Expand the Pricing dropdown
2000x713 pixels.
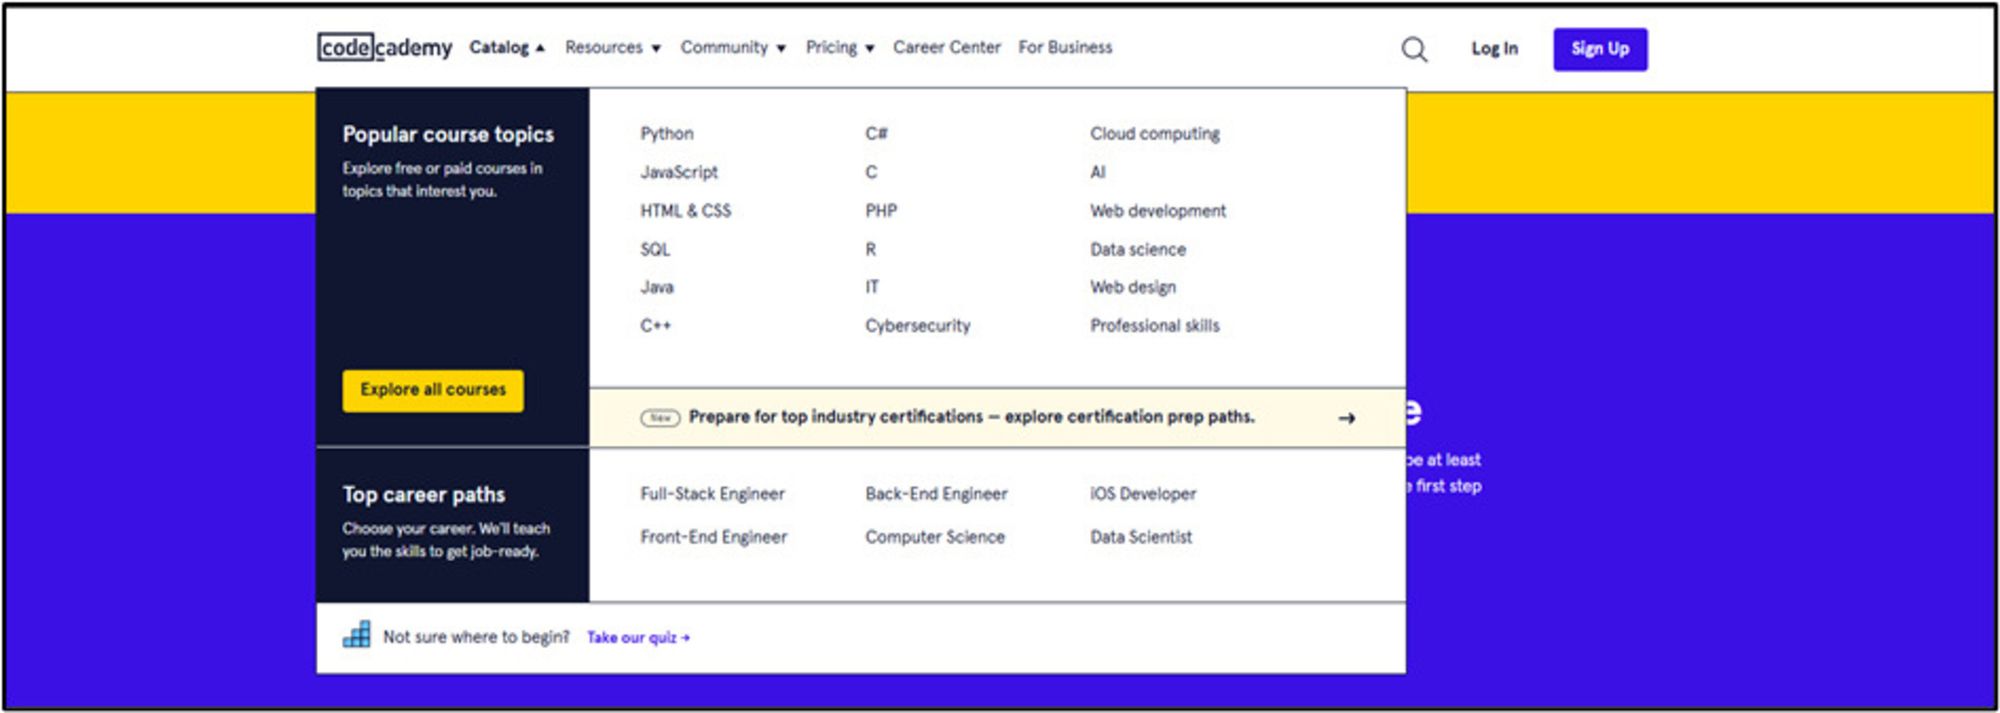pyautogui.click(x=839, y=47)
